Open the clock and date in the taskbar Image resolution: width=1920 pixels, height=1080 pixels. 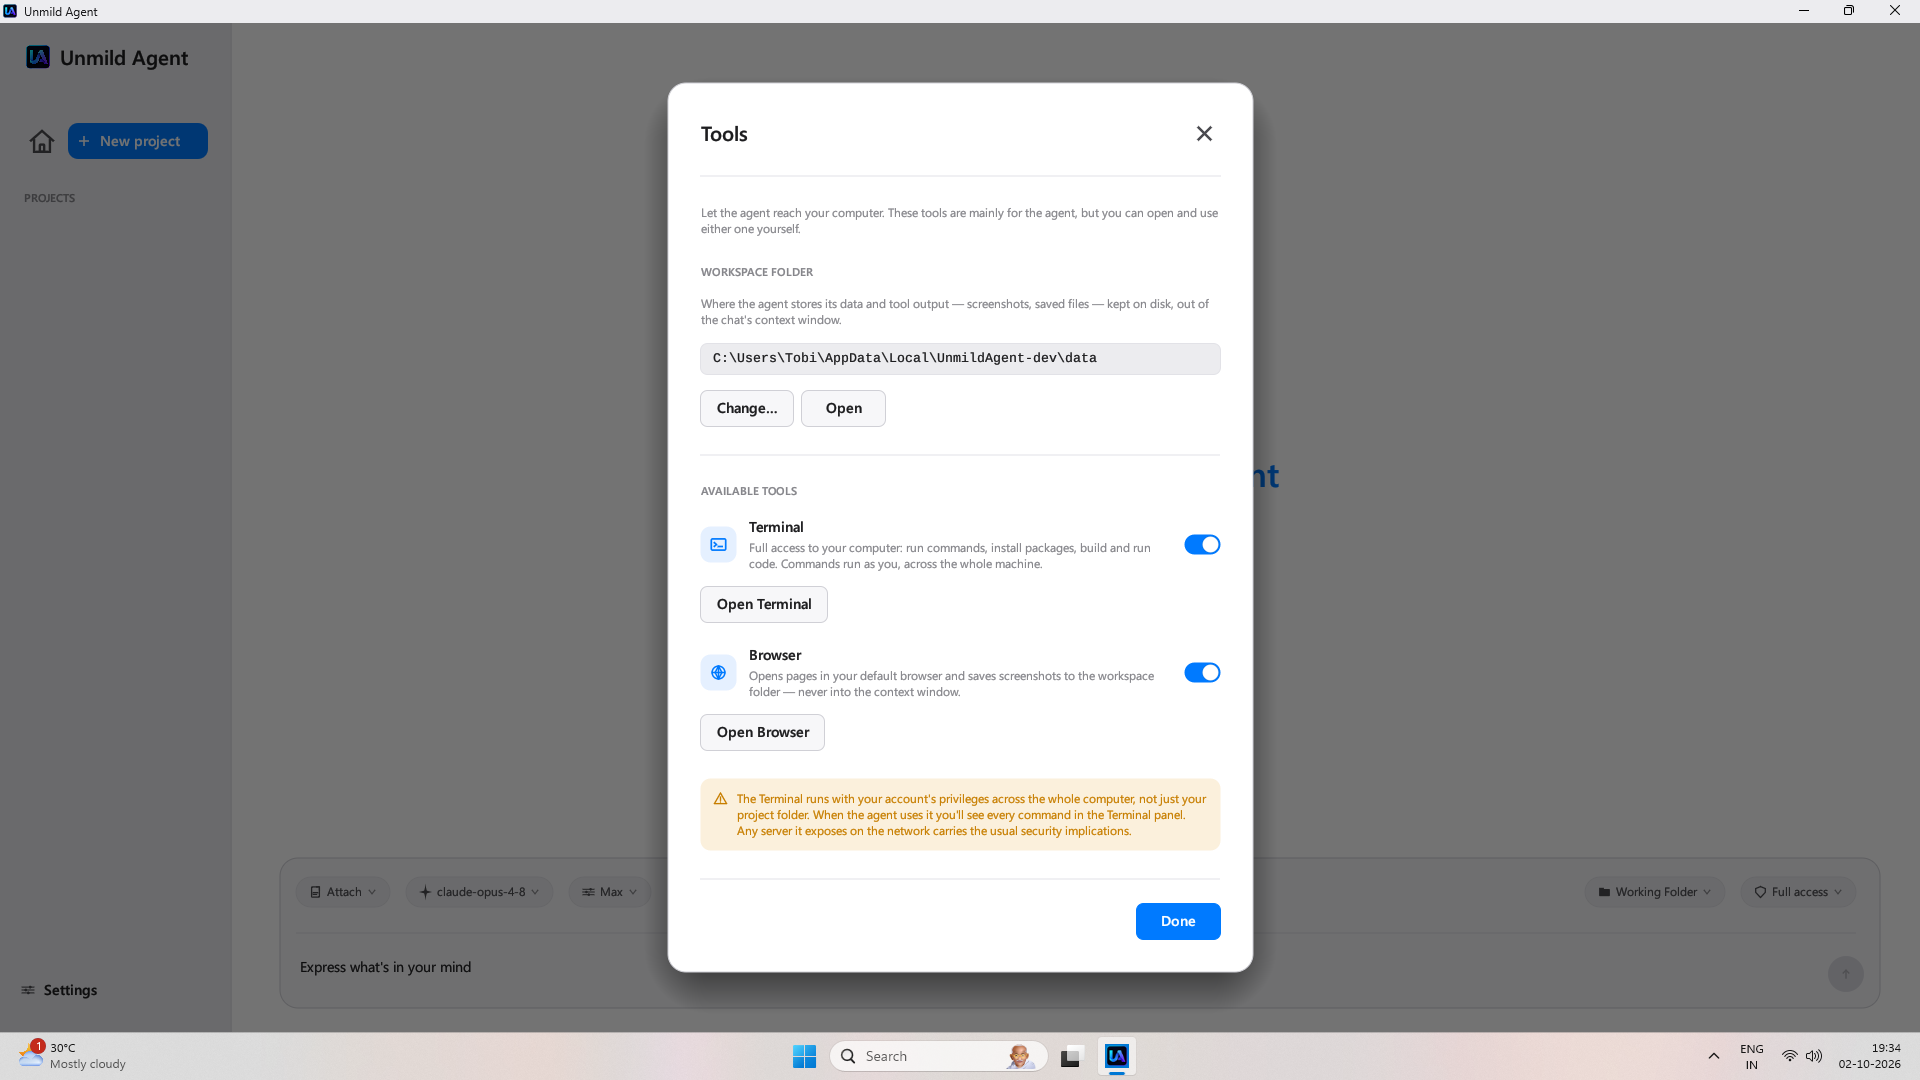(1869, 1056)
